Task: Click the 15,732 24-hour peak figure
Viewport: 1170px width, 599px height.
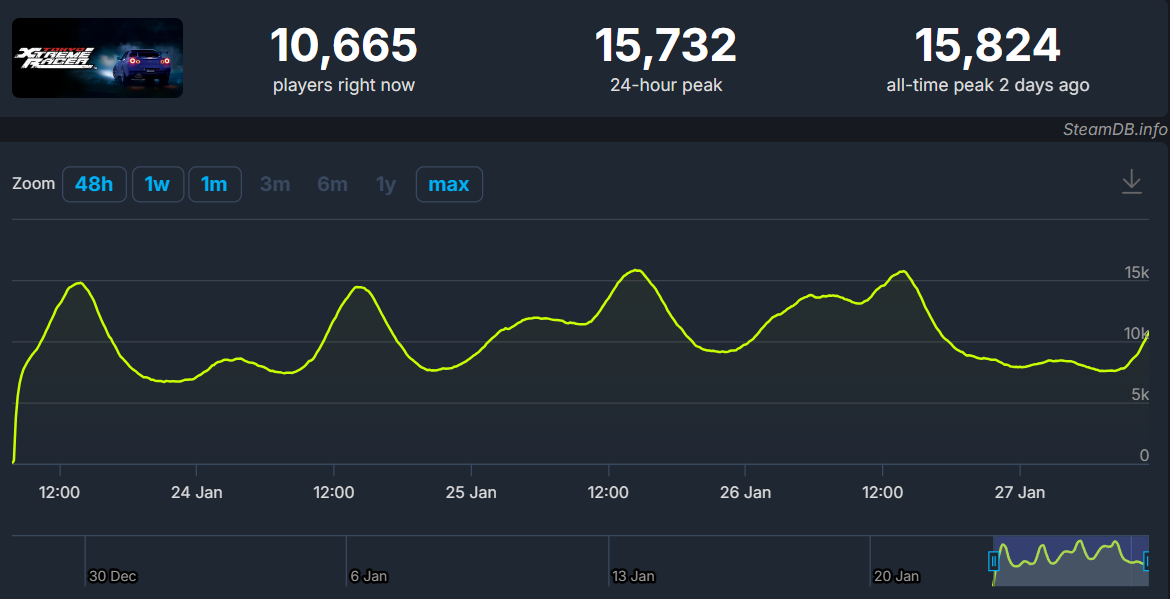Action: click(x=666, y=46)
